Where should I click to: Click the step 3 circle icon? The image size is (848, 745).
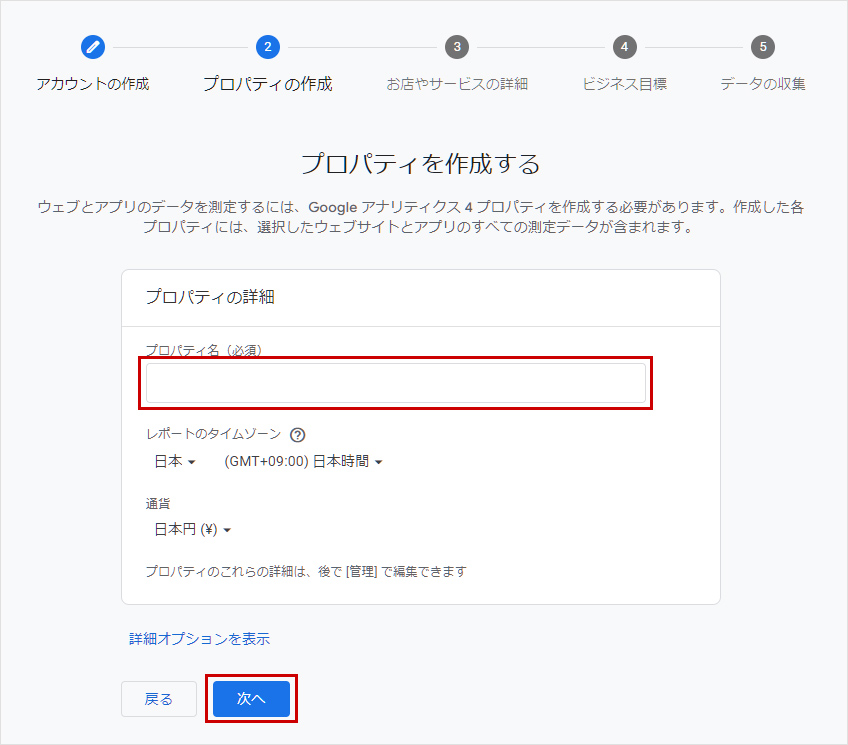click(x=457, y=47)
